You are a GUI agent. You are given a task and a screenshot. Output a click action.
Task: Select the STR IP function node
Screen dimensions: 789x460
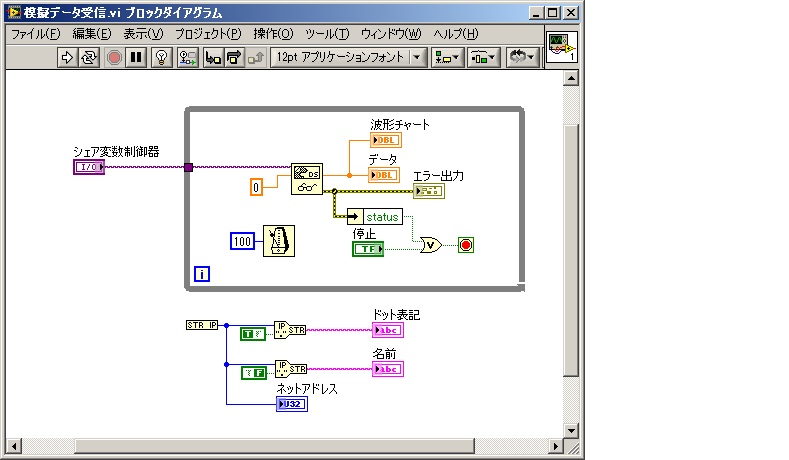(x=202, y=325)
